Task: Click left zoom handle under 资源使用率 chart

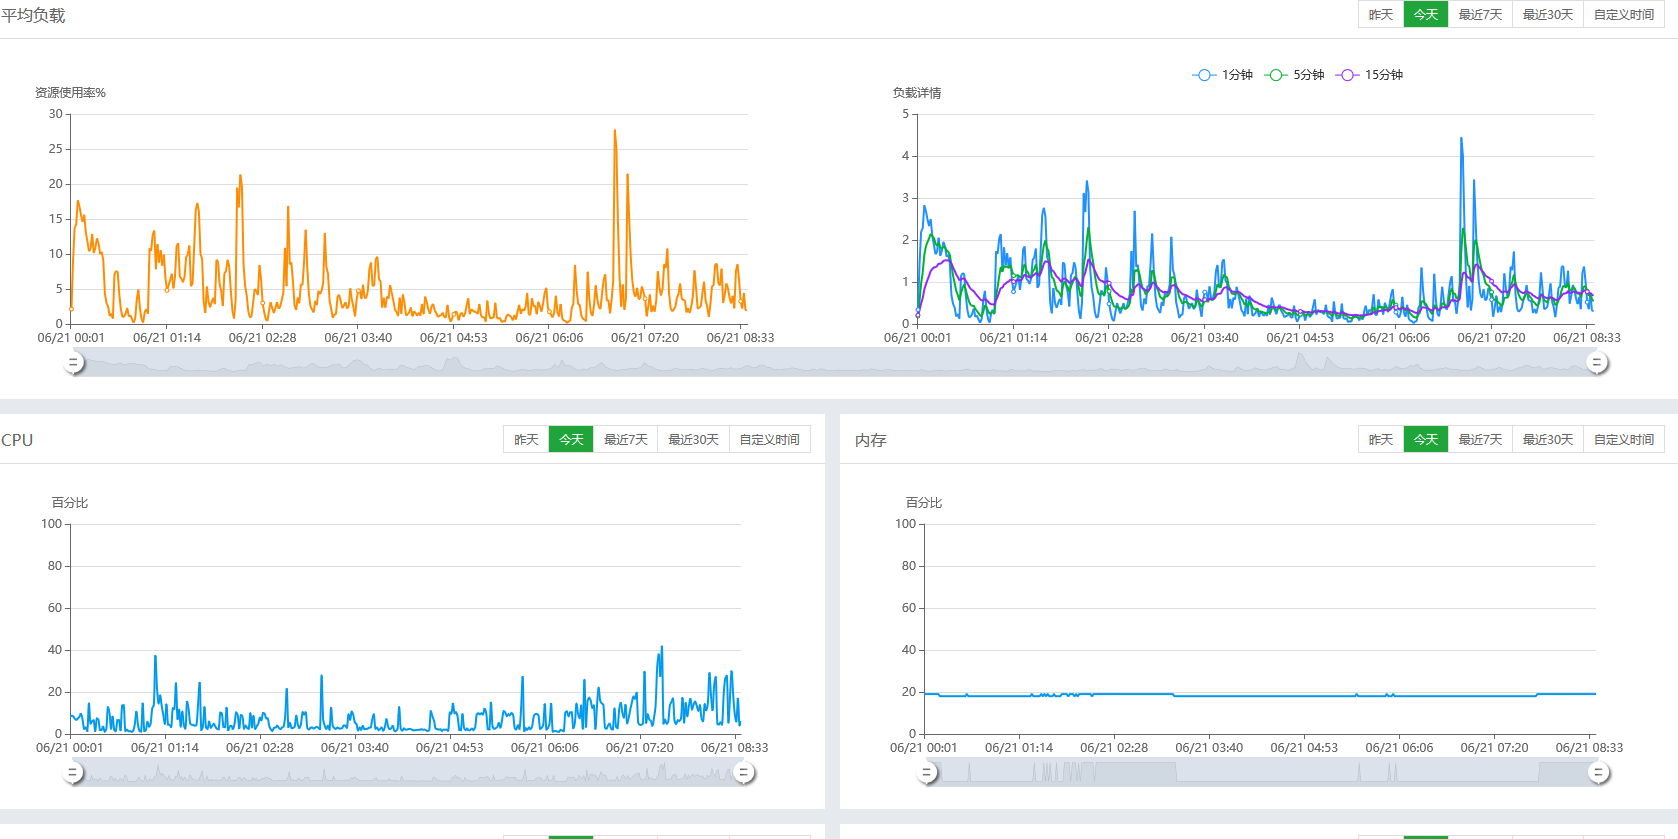Action: pyautogui.click(x=73, y=363)
